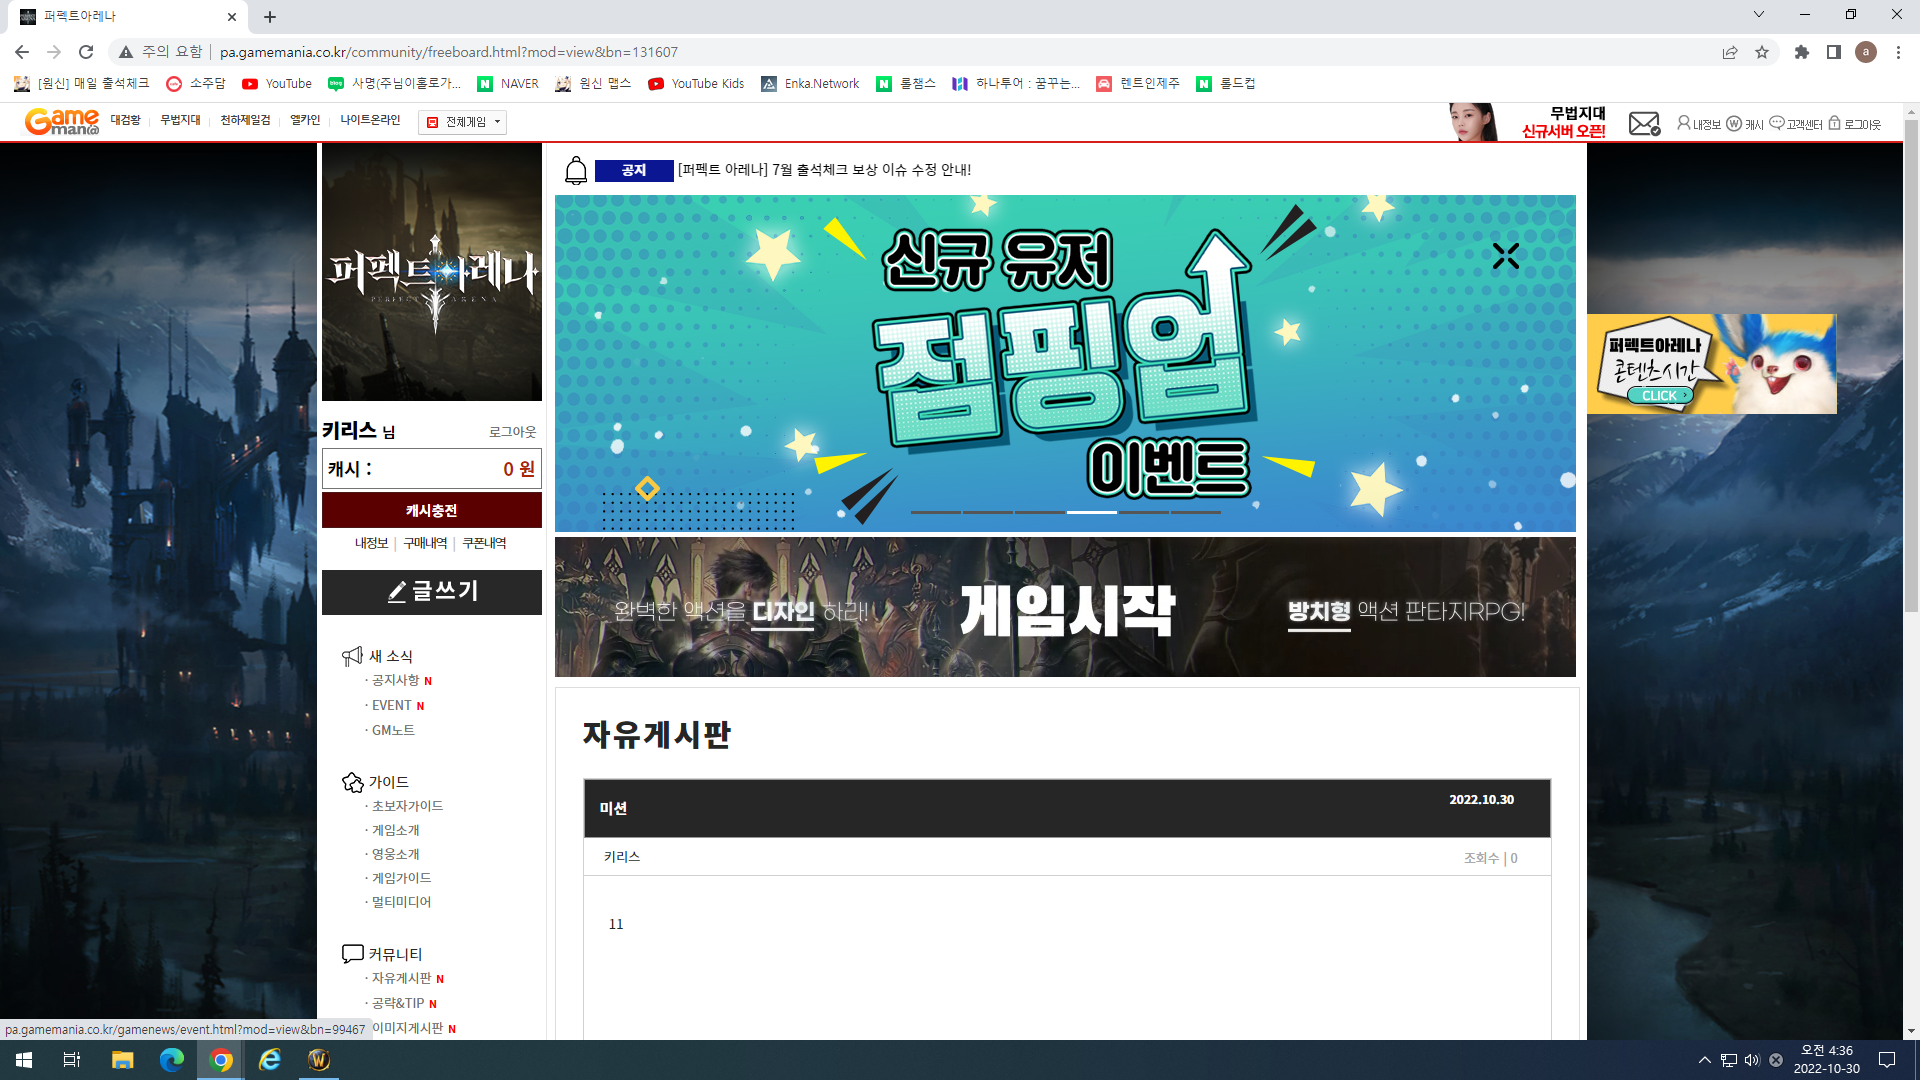This screenshot has width=1920, height=1080.
Task: Open the 7월 출석체크 notice link
Action: 824,170
